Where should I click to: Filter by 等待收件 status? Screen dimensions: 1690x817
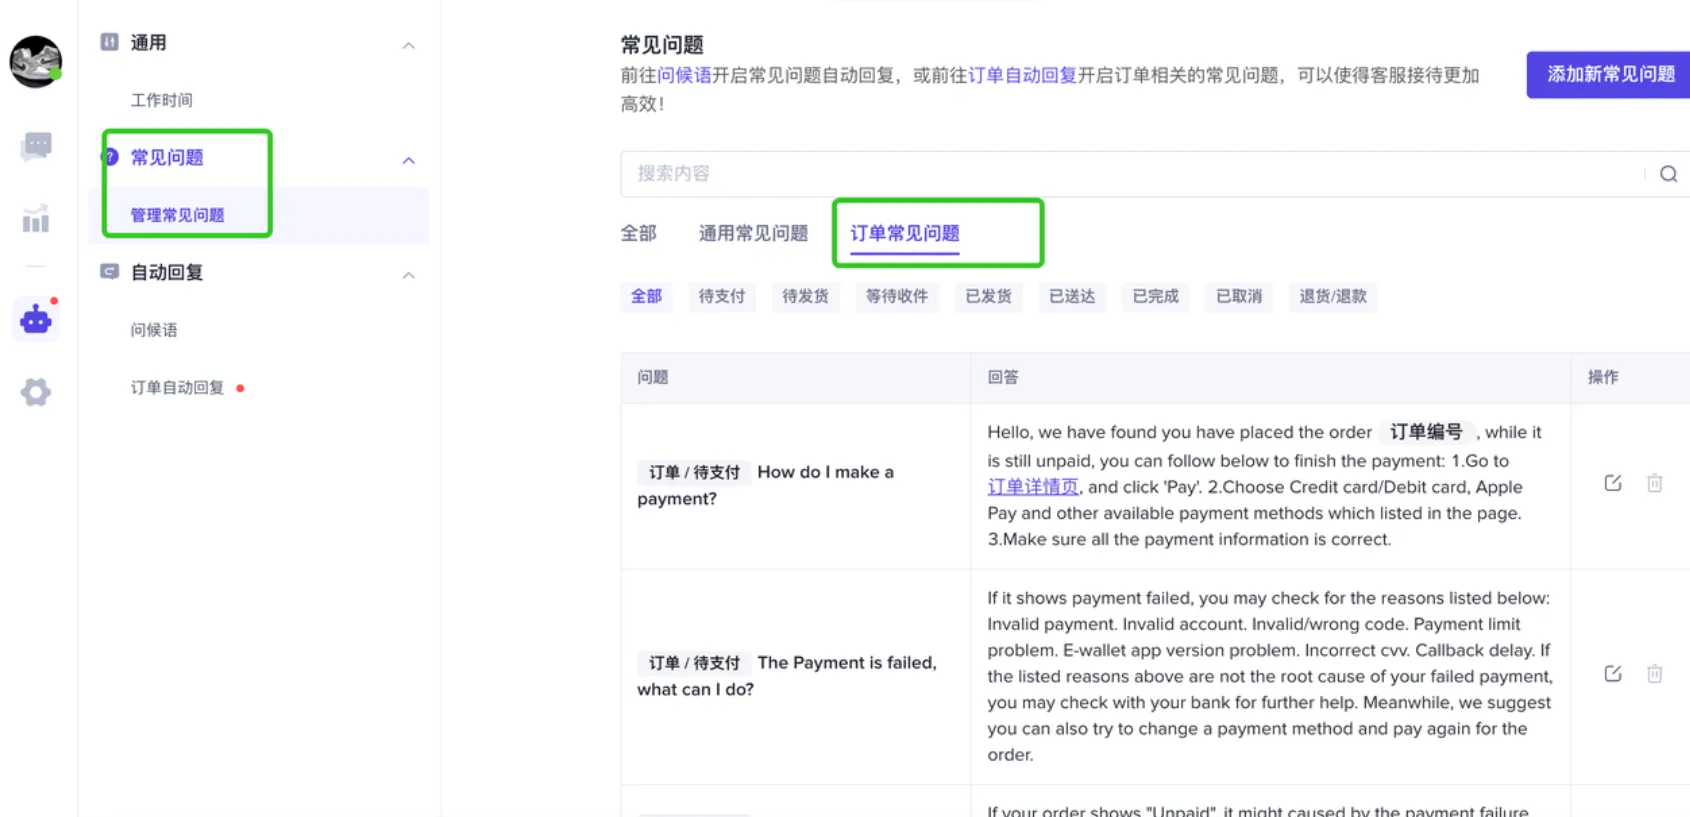[897, 296]
